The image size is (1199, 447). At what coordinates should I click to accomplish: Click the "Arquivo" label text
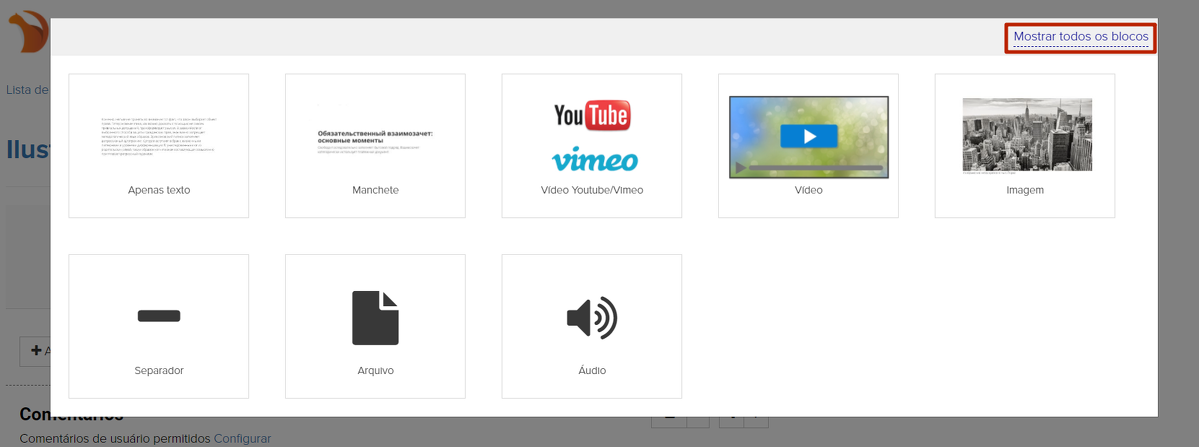pos(375,370)
